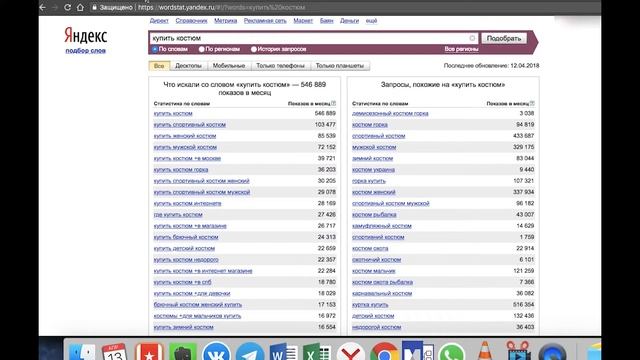Select Последнее обновление: 12.04.2018 text
This screenshot has width=640, height=360.
(491, 66)
